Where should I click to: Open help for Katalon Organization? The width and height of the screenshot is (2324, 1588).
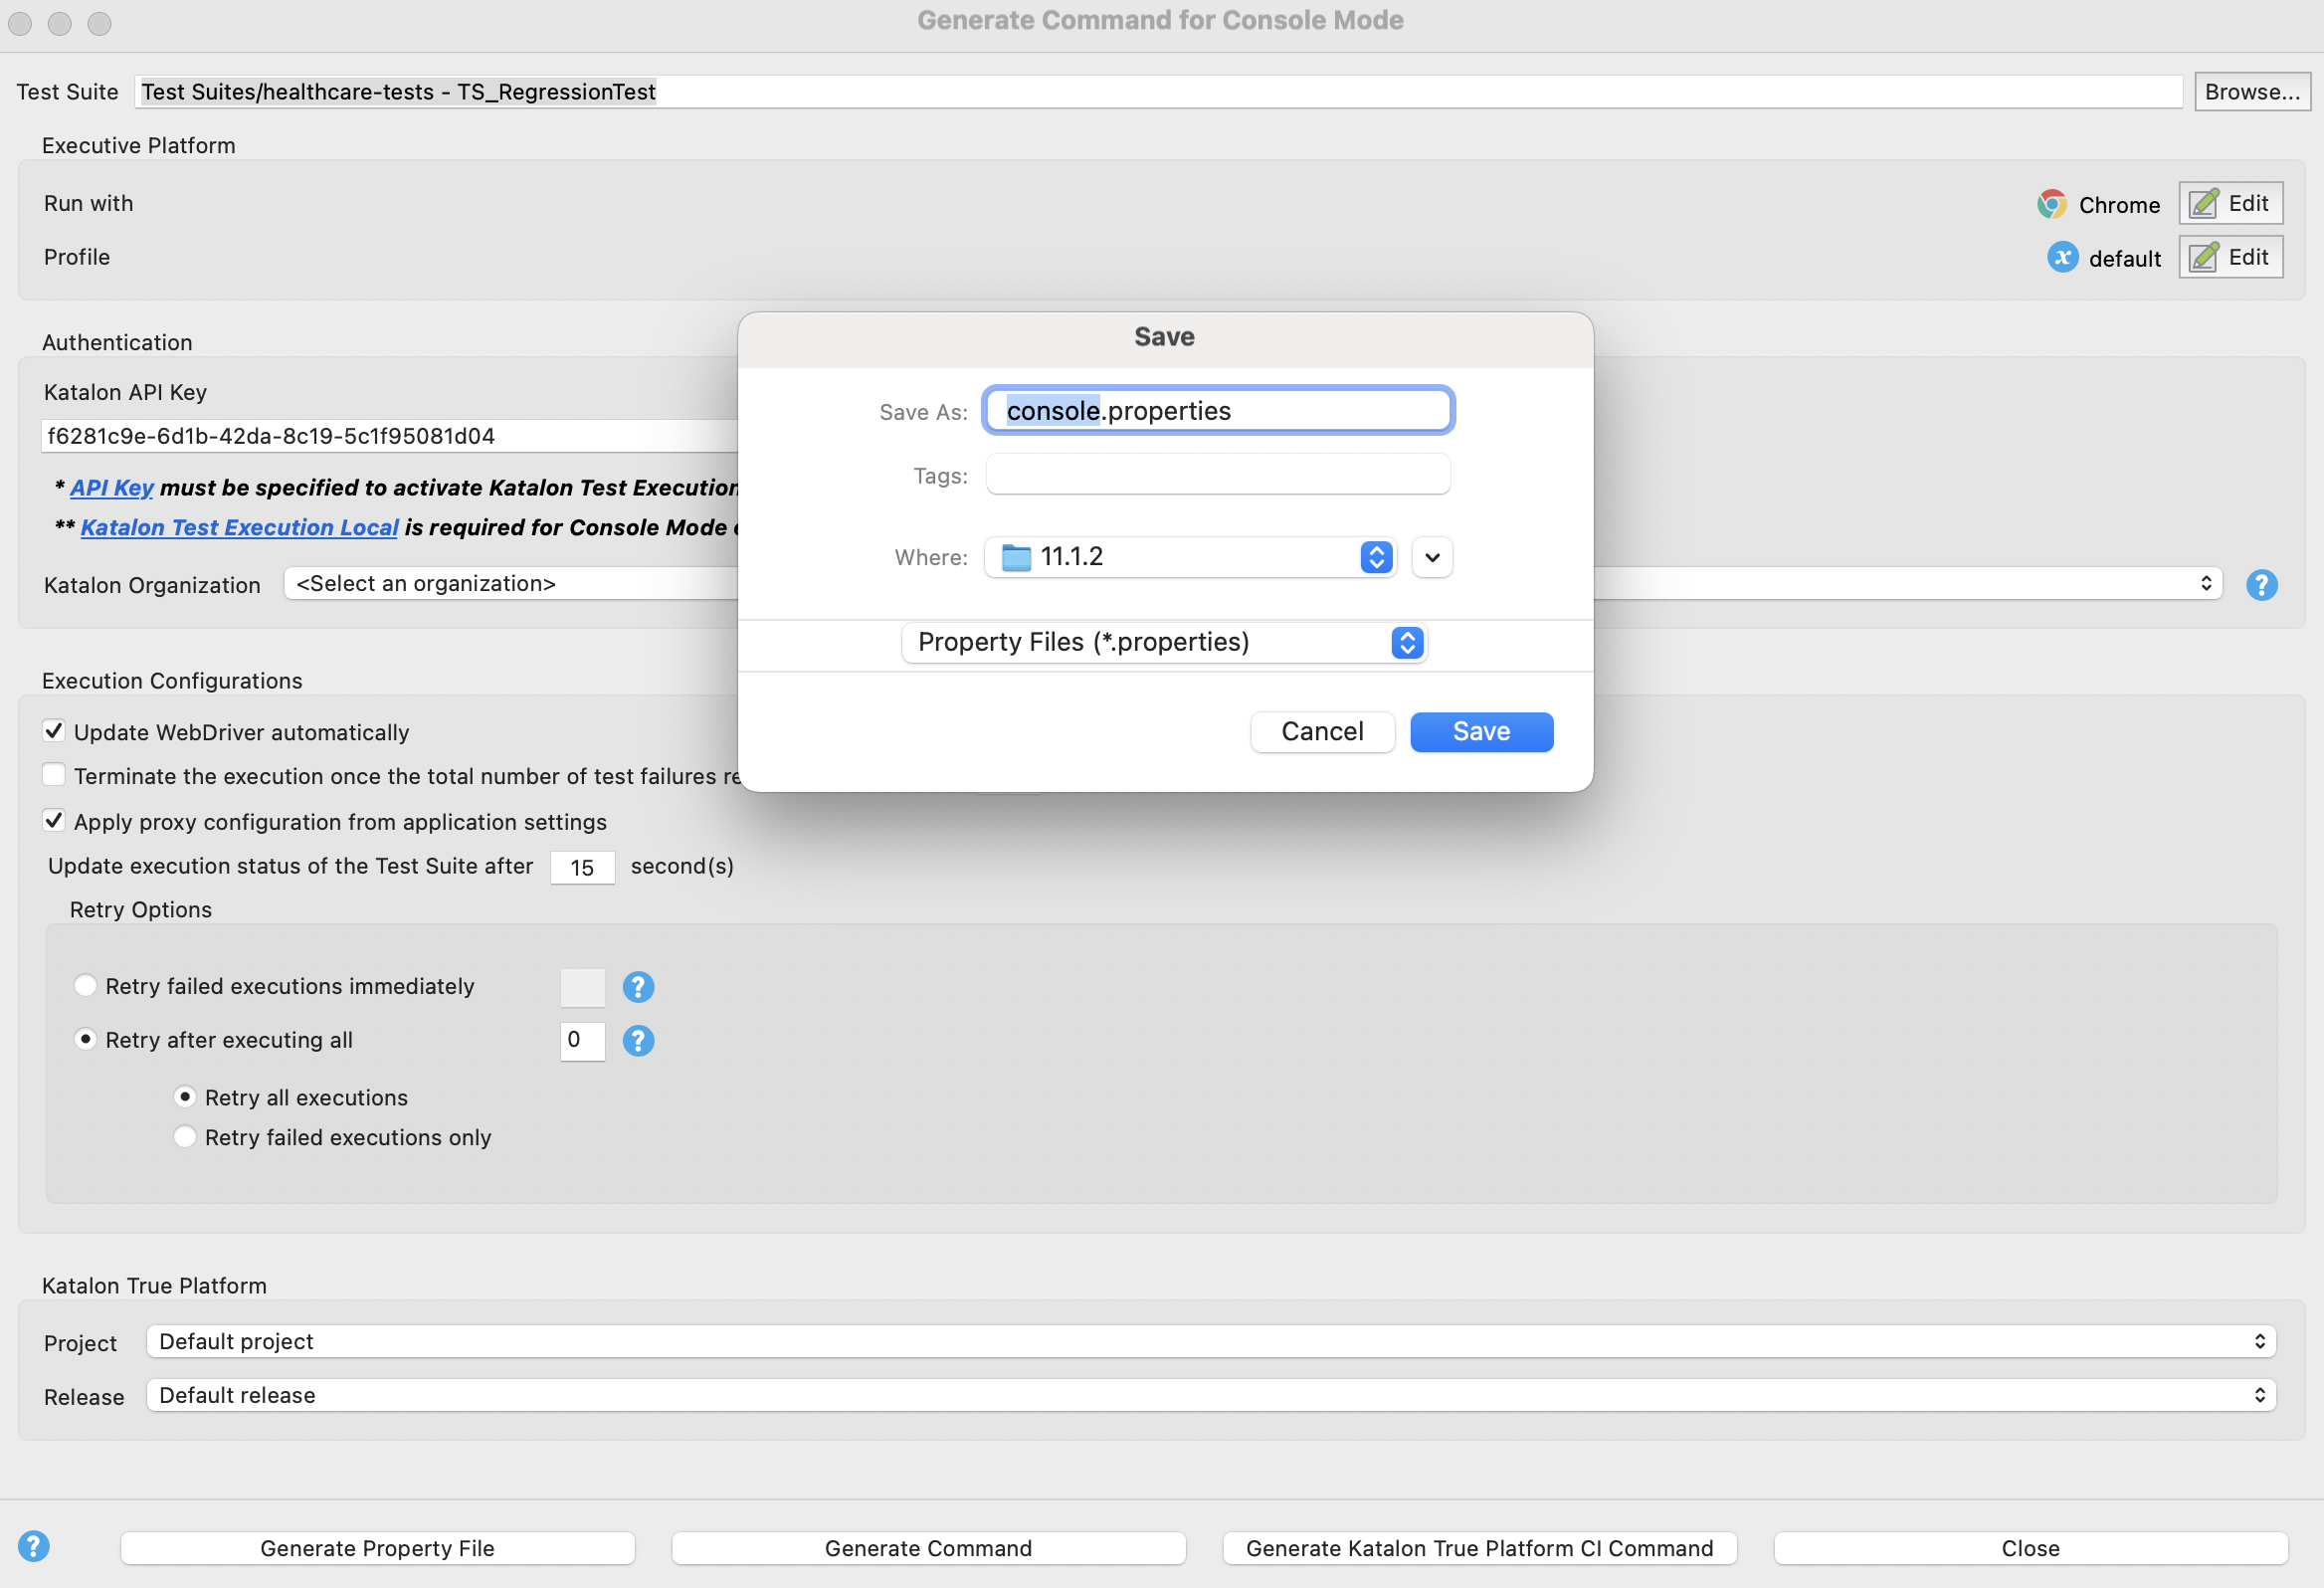(2261, 584)
